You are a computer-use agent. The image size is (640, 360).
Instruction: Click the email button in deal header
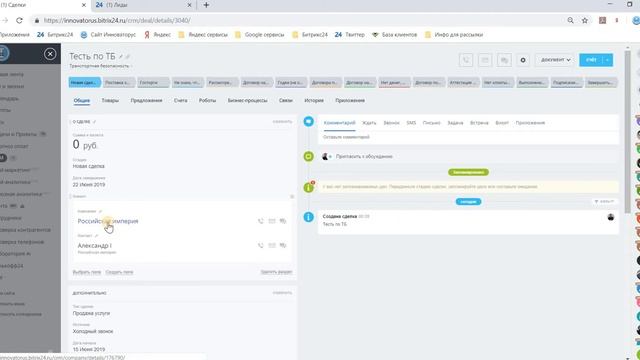pyautogui.click(x=485, y=60)
